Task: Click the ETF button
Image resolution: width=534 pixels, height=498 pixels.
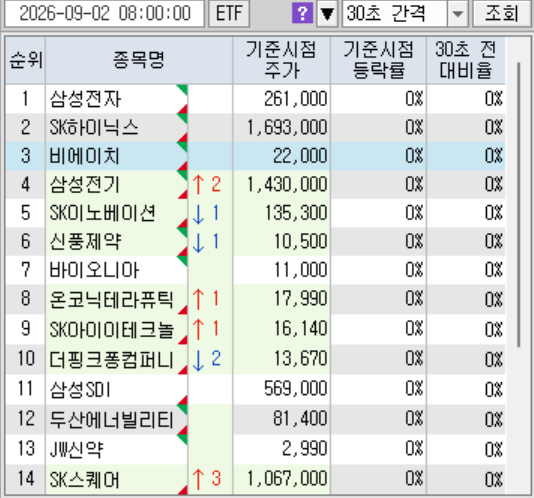Action: pos(229,14)
